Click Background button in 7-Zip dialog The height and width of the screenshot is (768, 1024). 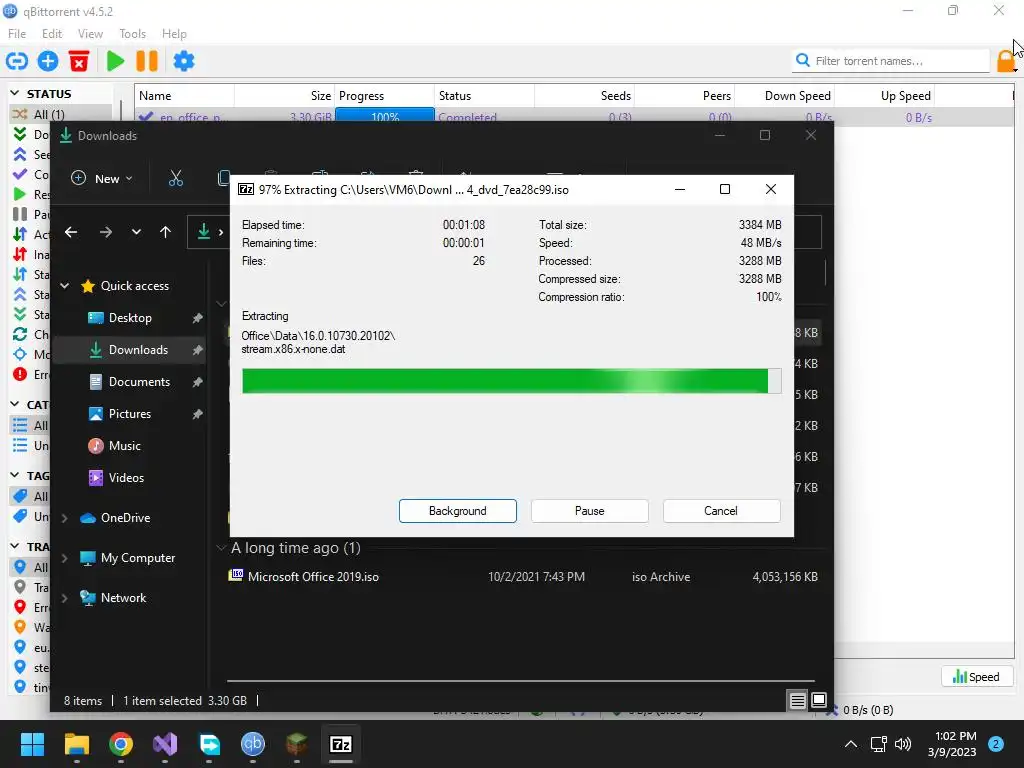tap(458, 511)
